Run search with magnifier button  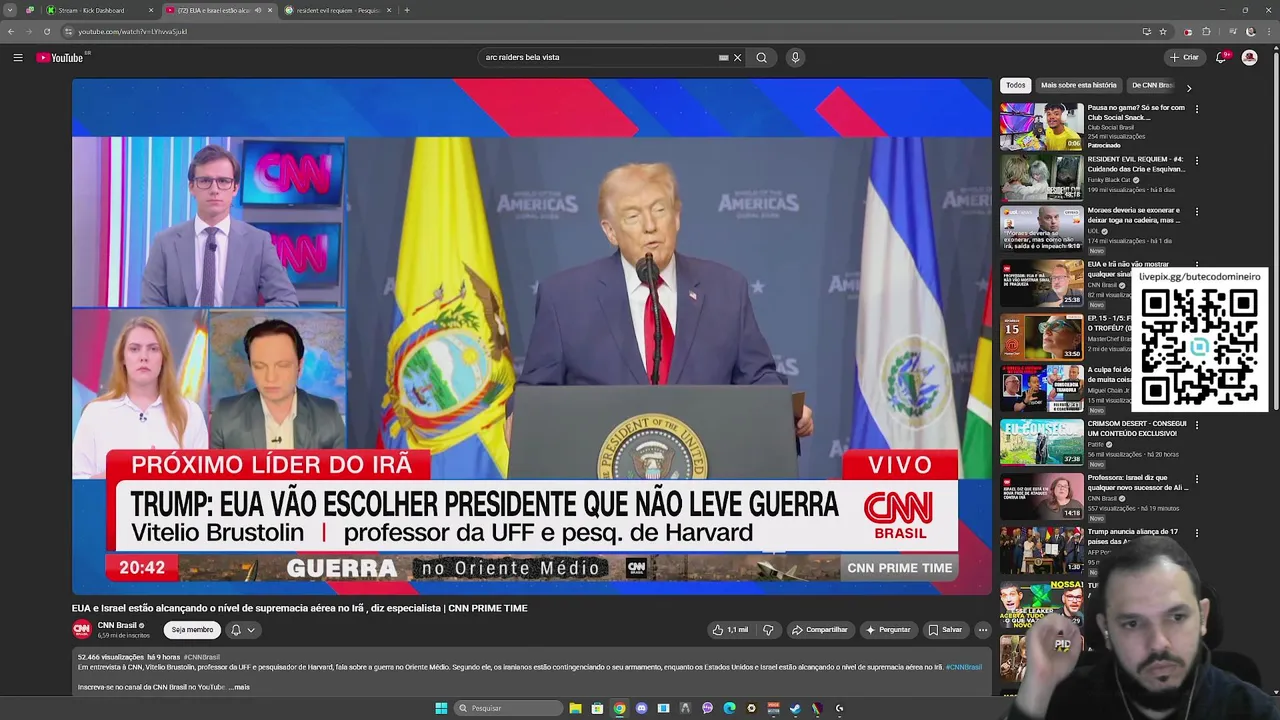pos(761,57)
